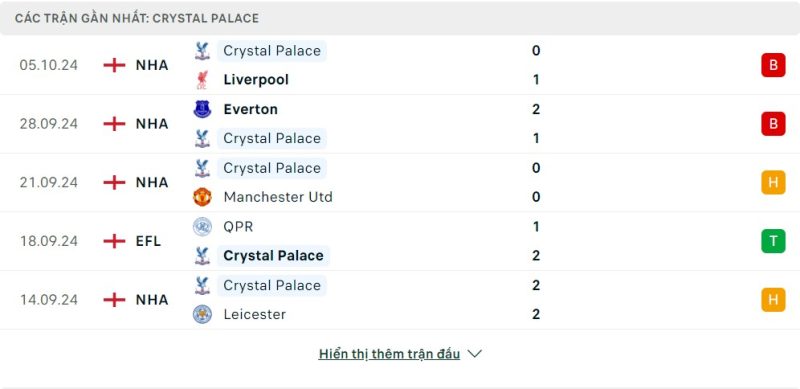Select the highlighted Crystal Palace in QPR match
Viewport: 800px width, 389px height.
273,256
